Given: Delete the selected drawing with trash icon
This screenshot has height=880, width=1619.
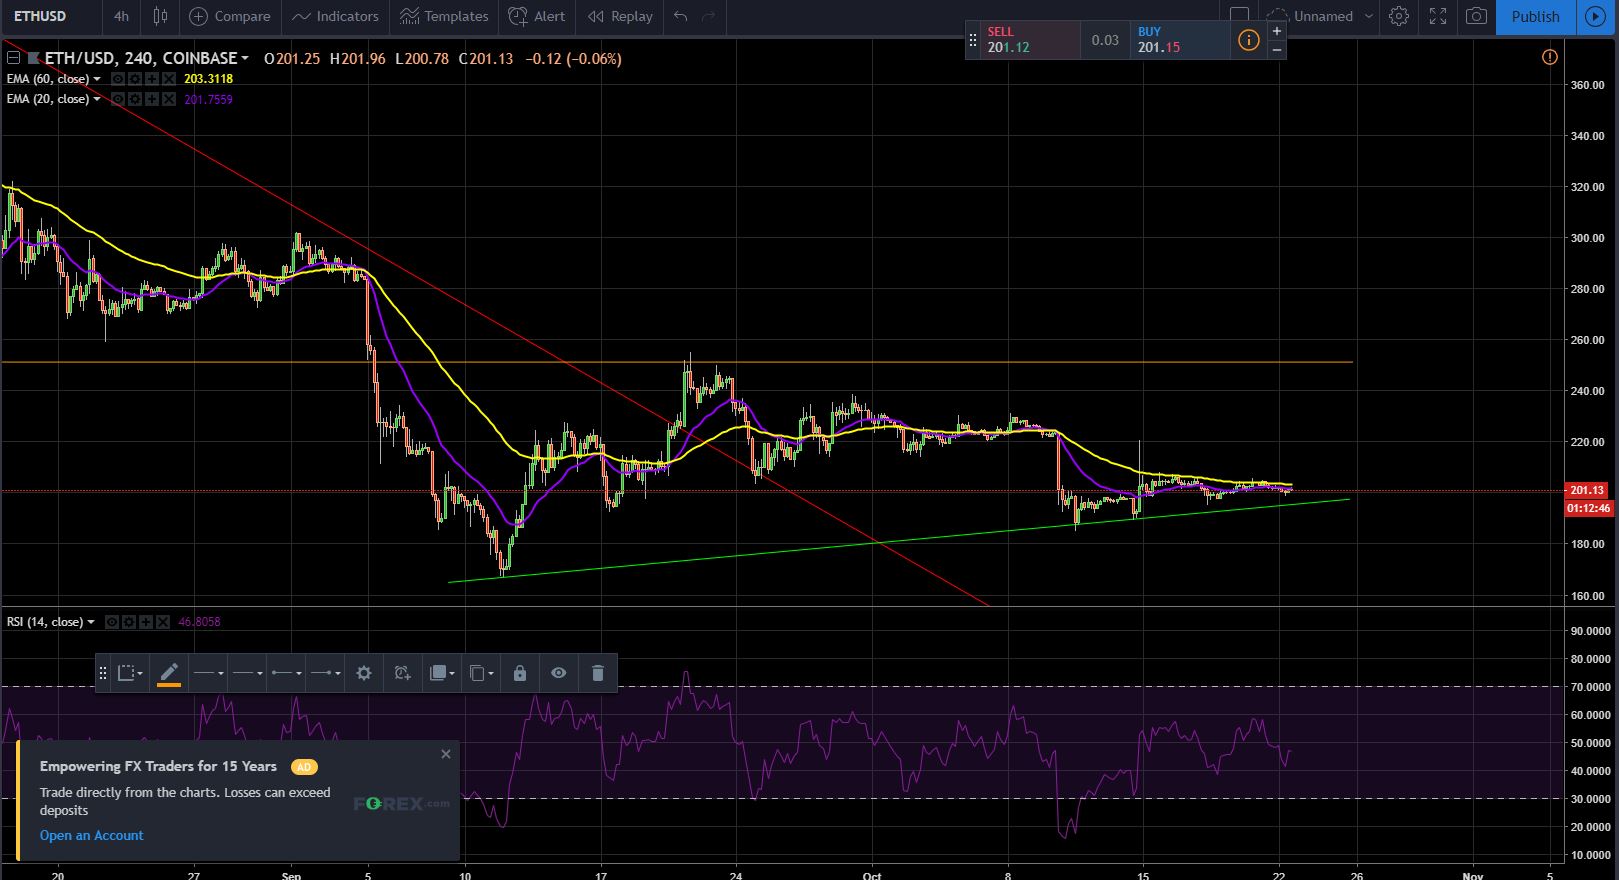Looking at the screenshot, I should pyautogui.click(x=598, y=673).
